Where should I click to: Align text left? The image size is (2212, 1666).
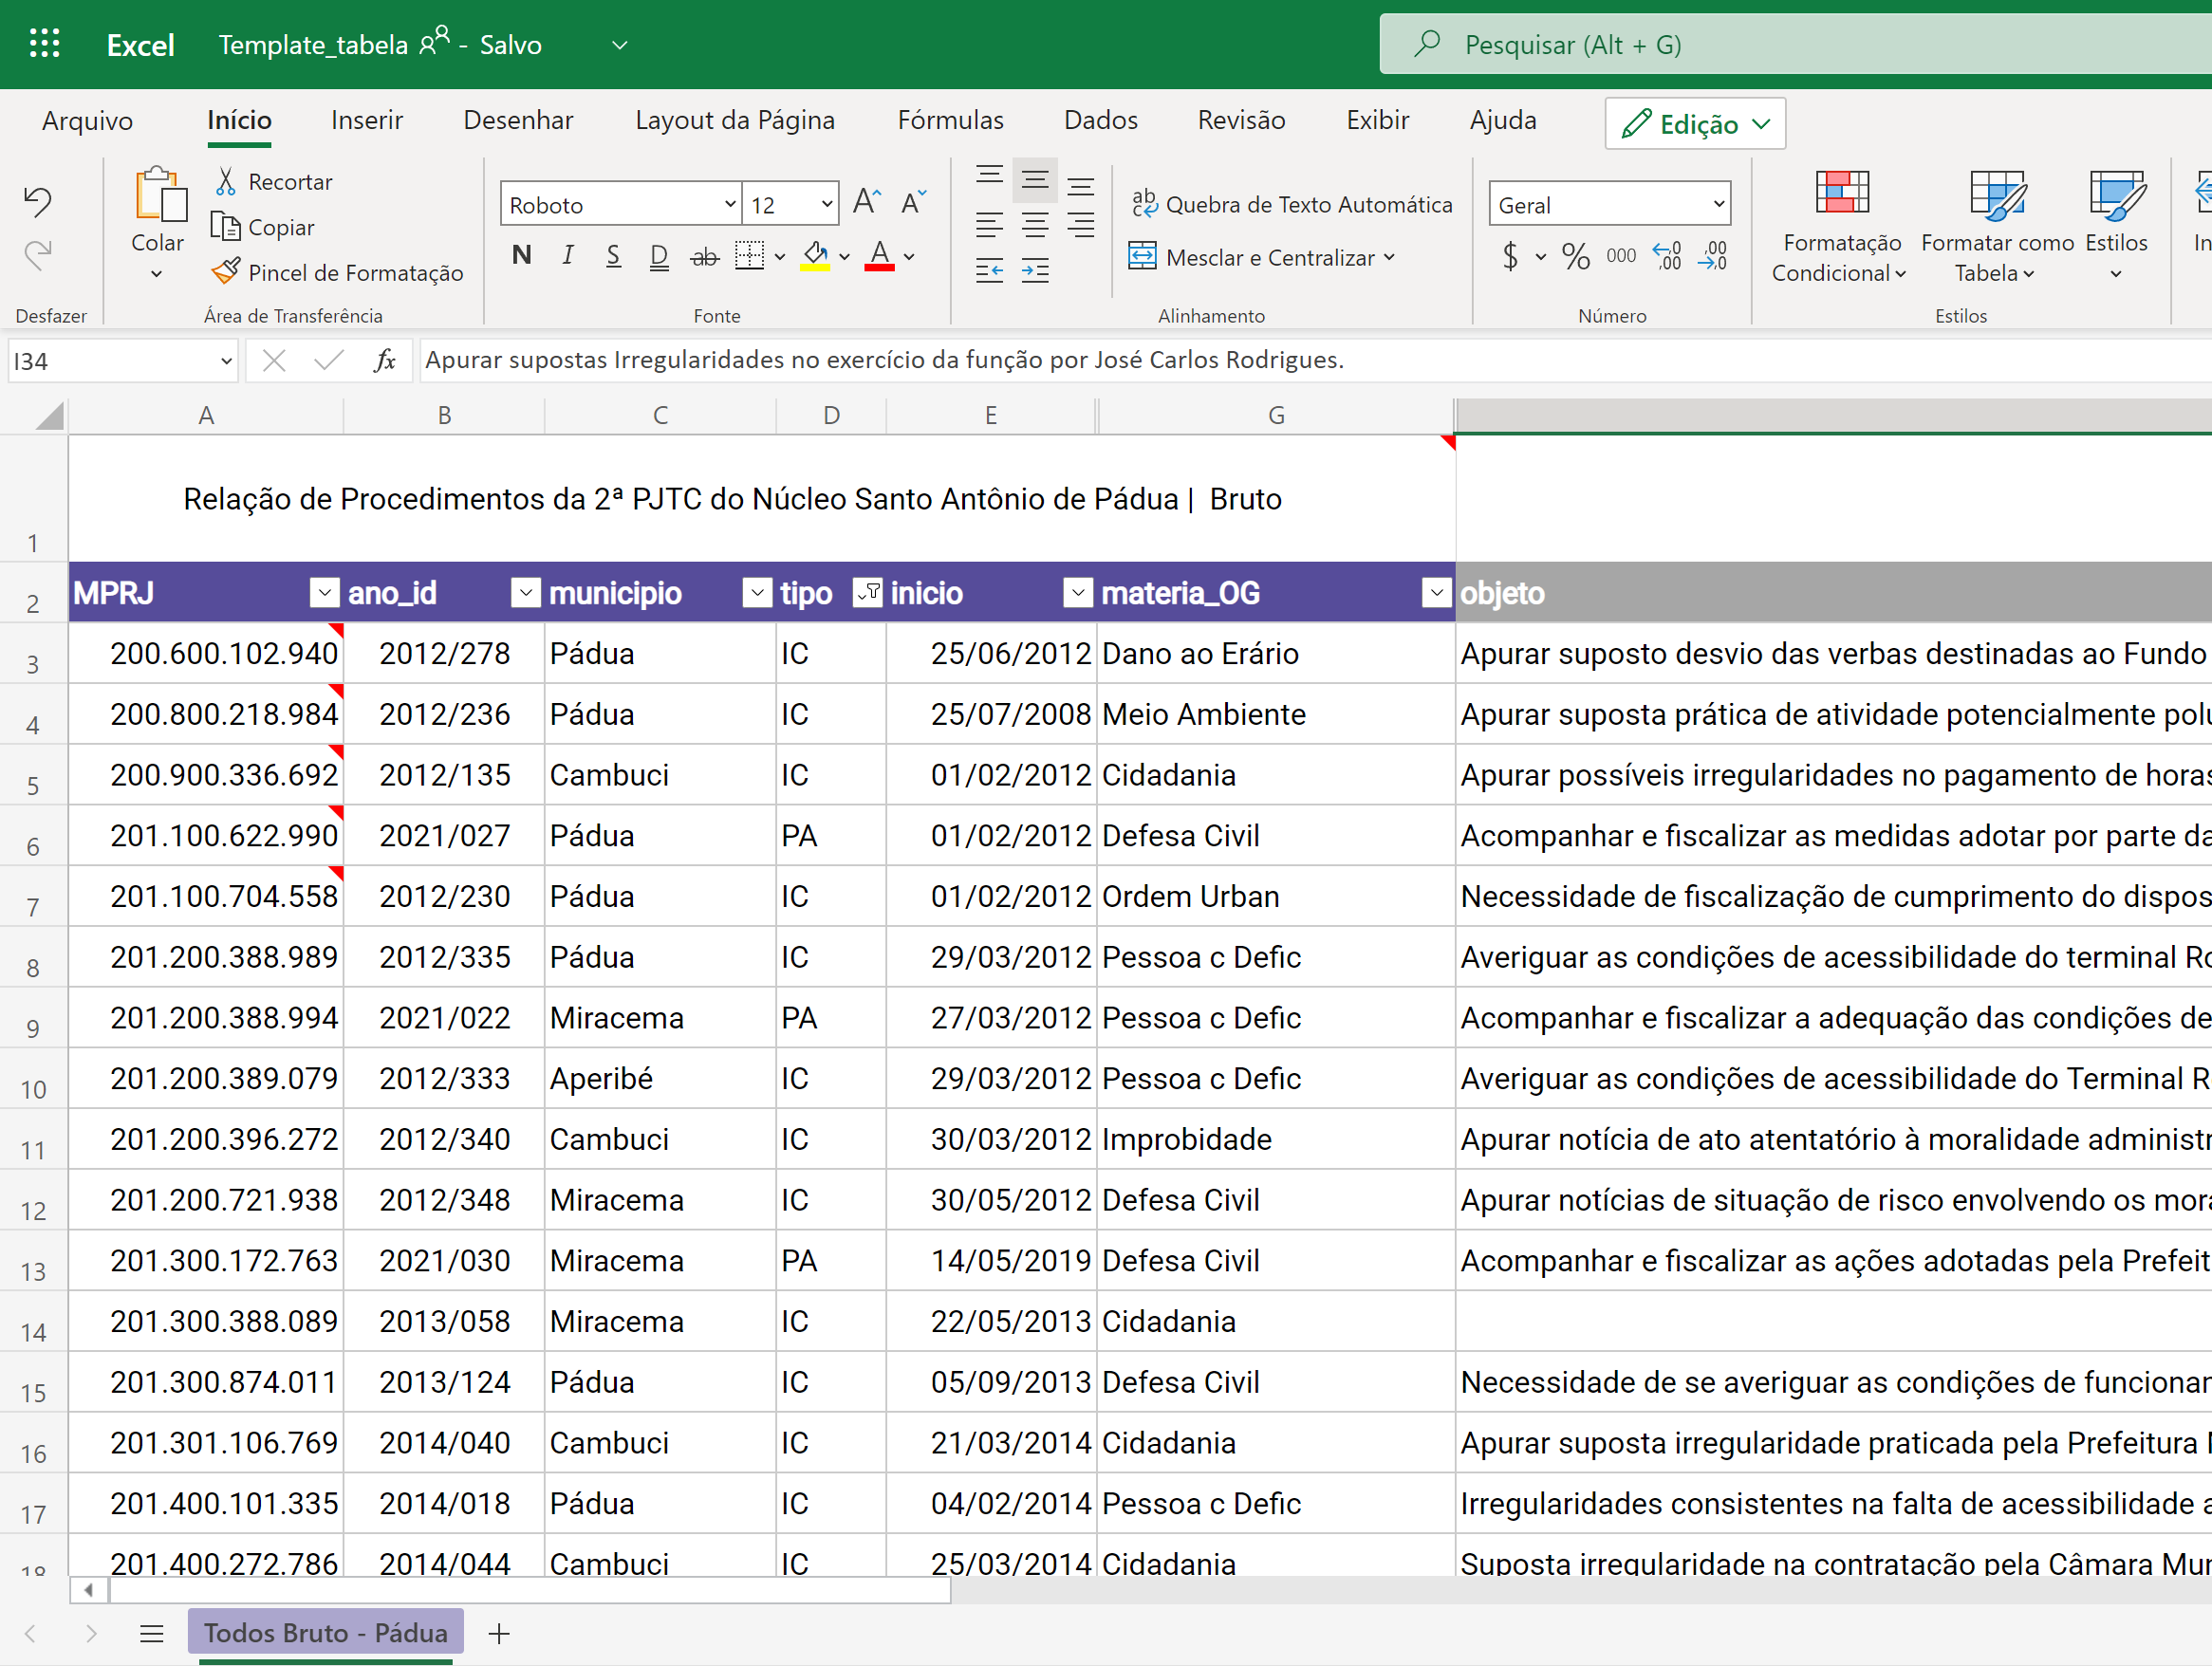[989, 225]
